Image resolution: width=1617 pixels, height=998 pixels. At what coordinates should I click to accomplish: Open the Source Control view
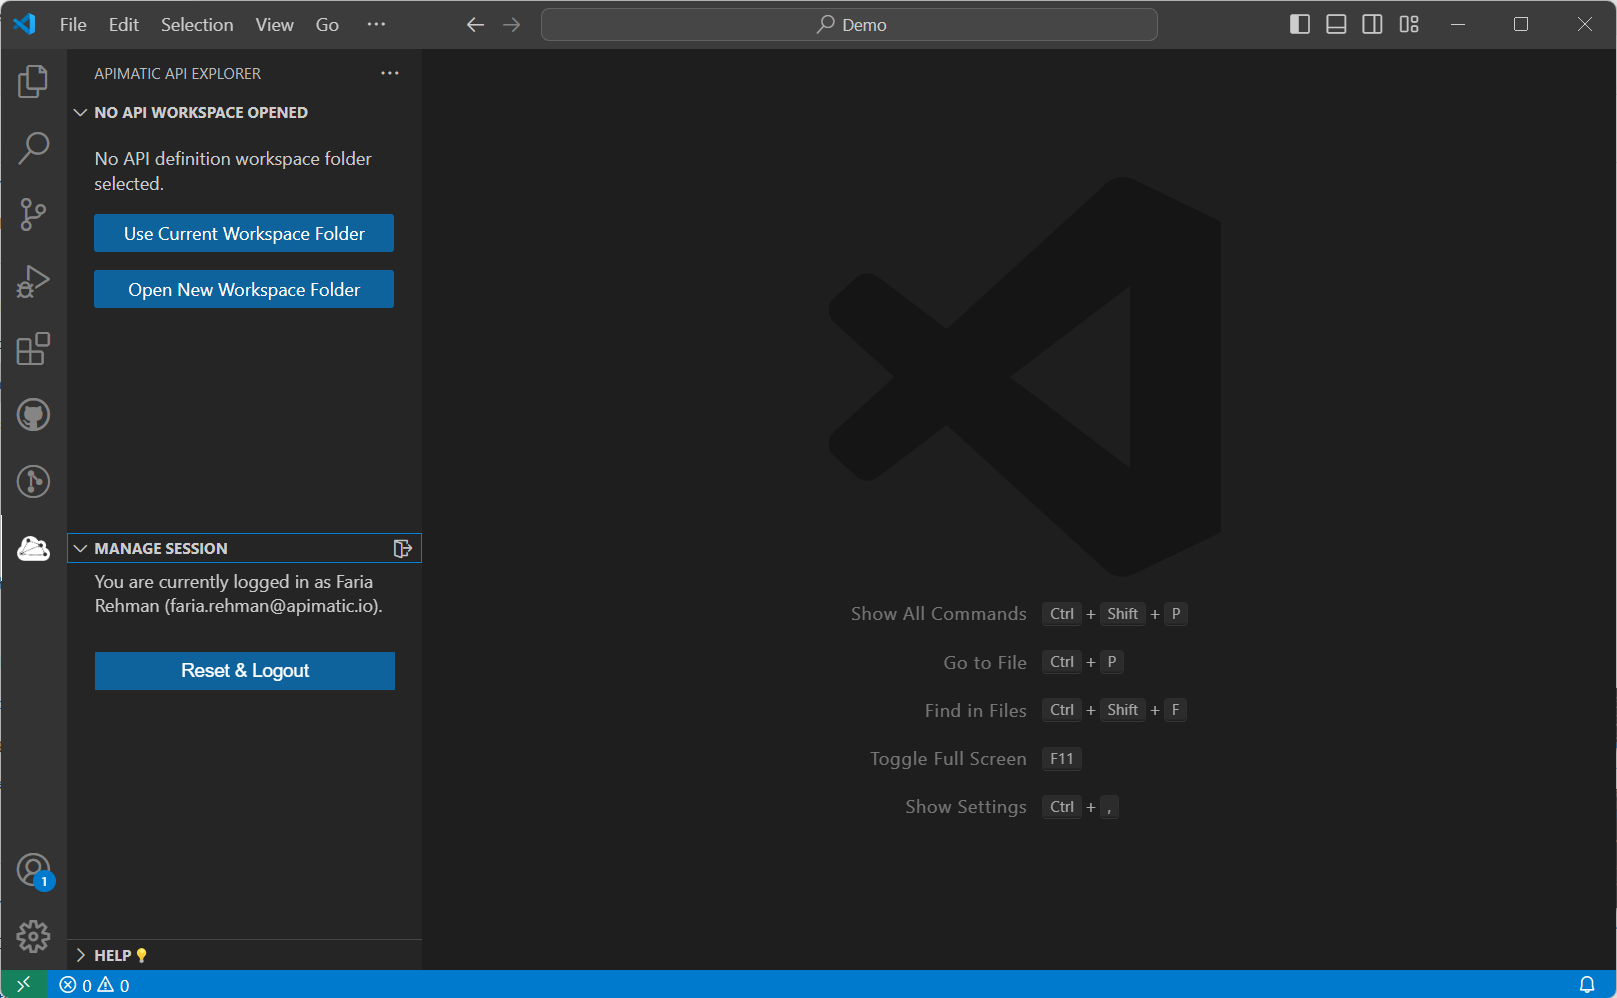click(33, 214)
